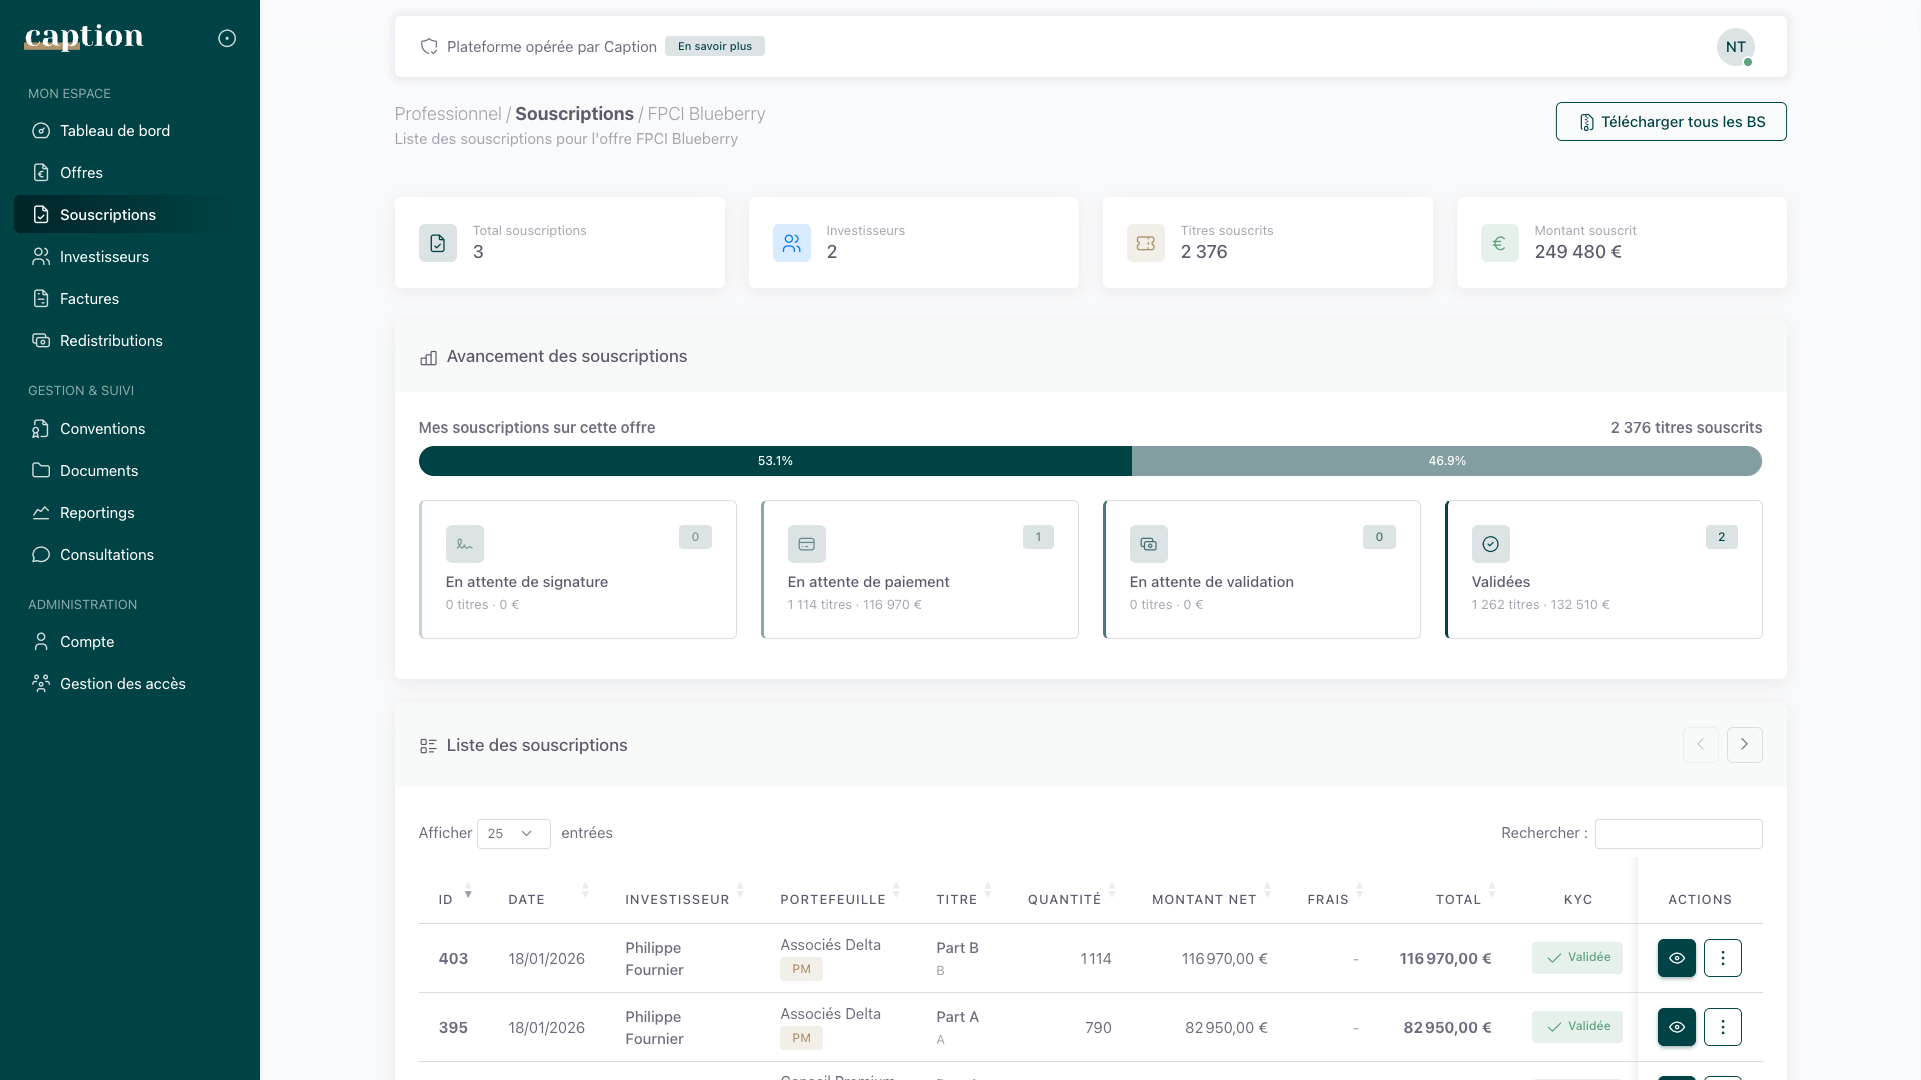This screenshot has width=1921, height=1080.
Task: Click Télécharger tous les BS button
Action: pyautogui.click(x=1670, y=122)
